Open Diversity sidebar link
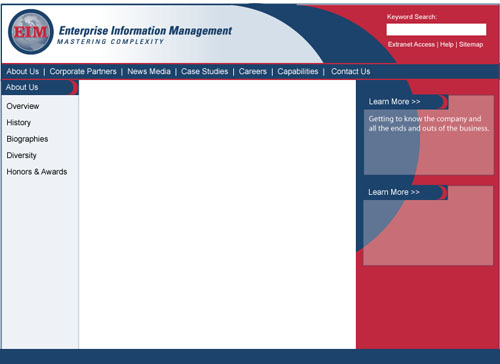The width and height of the screenshot is (500, 364). tap(21, 155)
